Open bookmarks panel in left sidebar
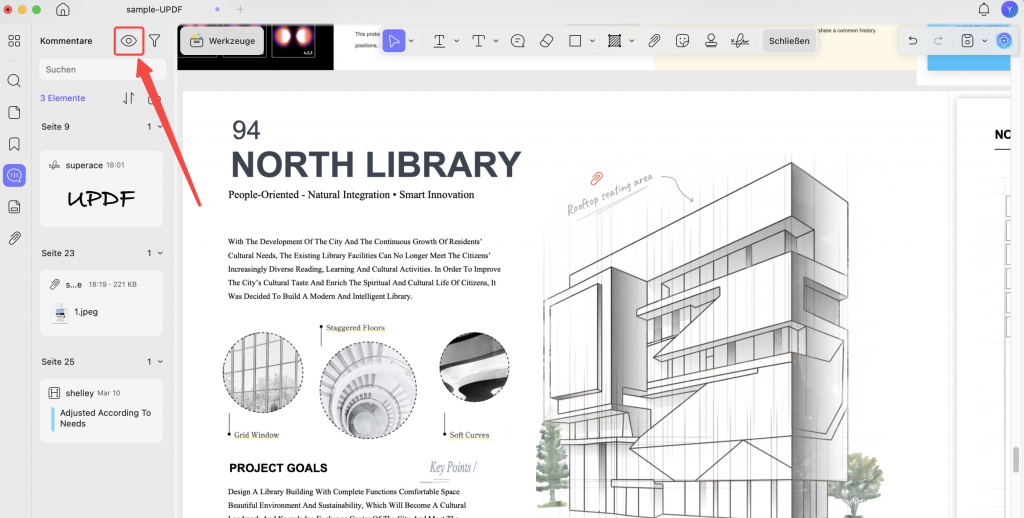Viewport: 1024px width, 518px height. click(14, 144)
